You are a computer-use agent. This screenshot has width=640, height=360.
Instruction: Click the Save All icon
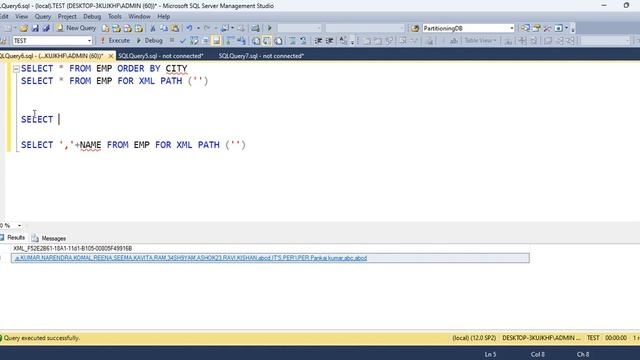pos(46,28)
